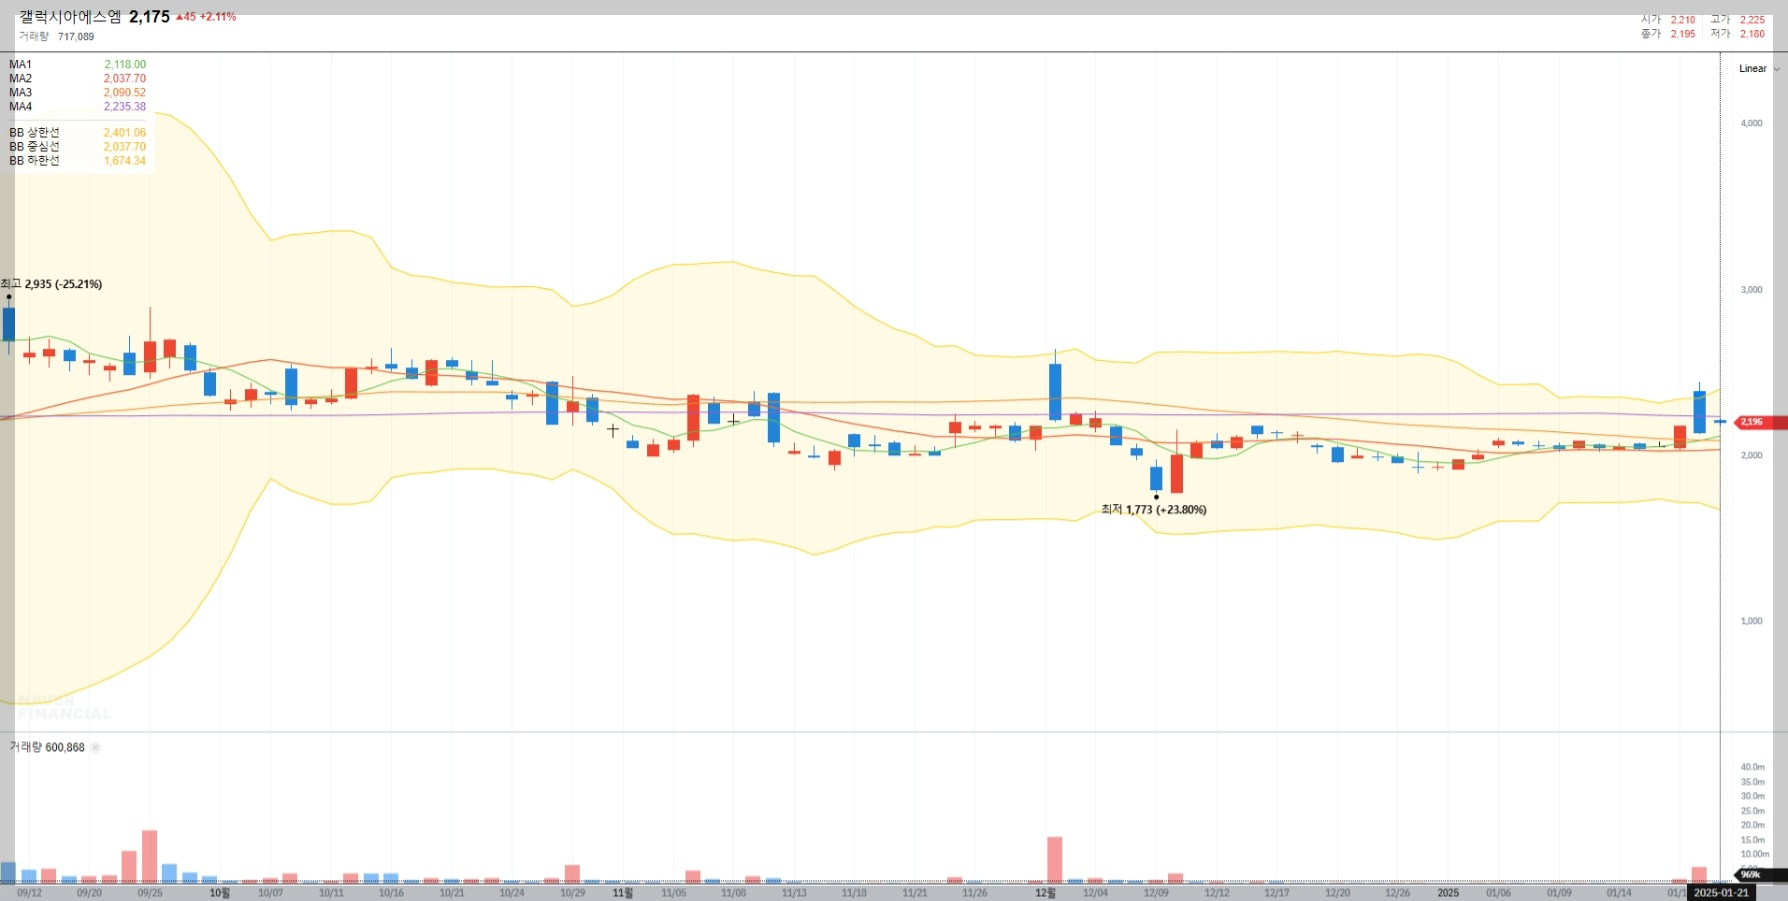The height and width of the screenshot is (901, 1788).
Task: Click the 09/25 date on time axis
Action: 150,893
